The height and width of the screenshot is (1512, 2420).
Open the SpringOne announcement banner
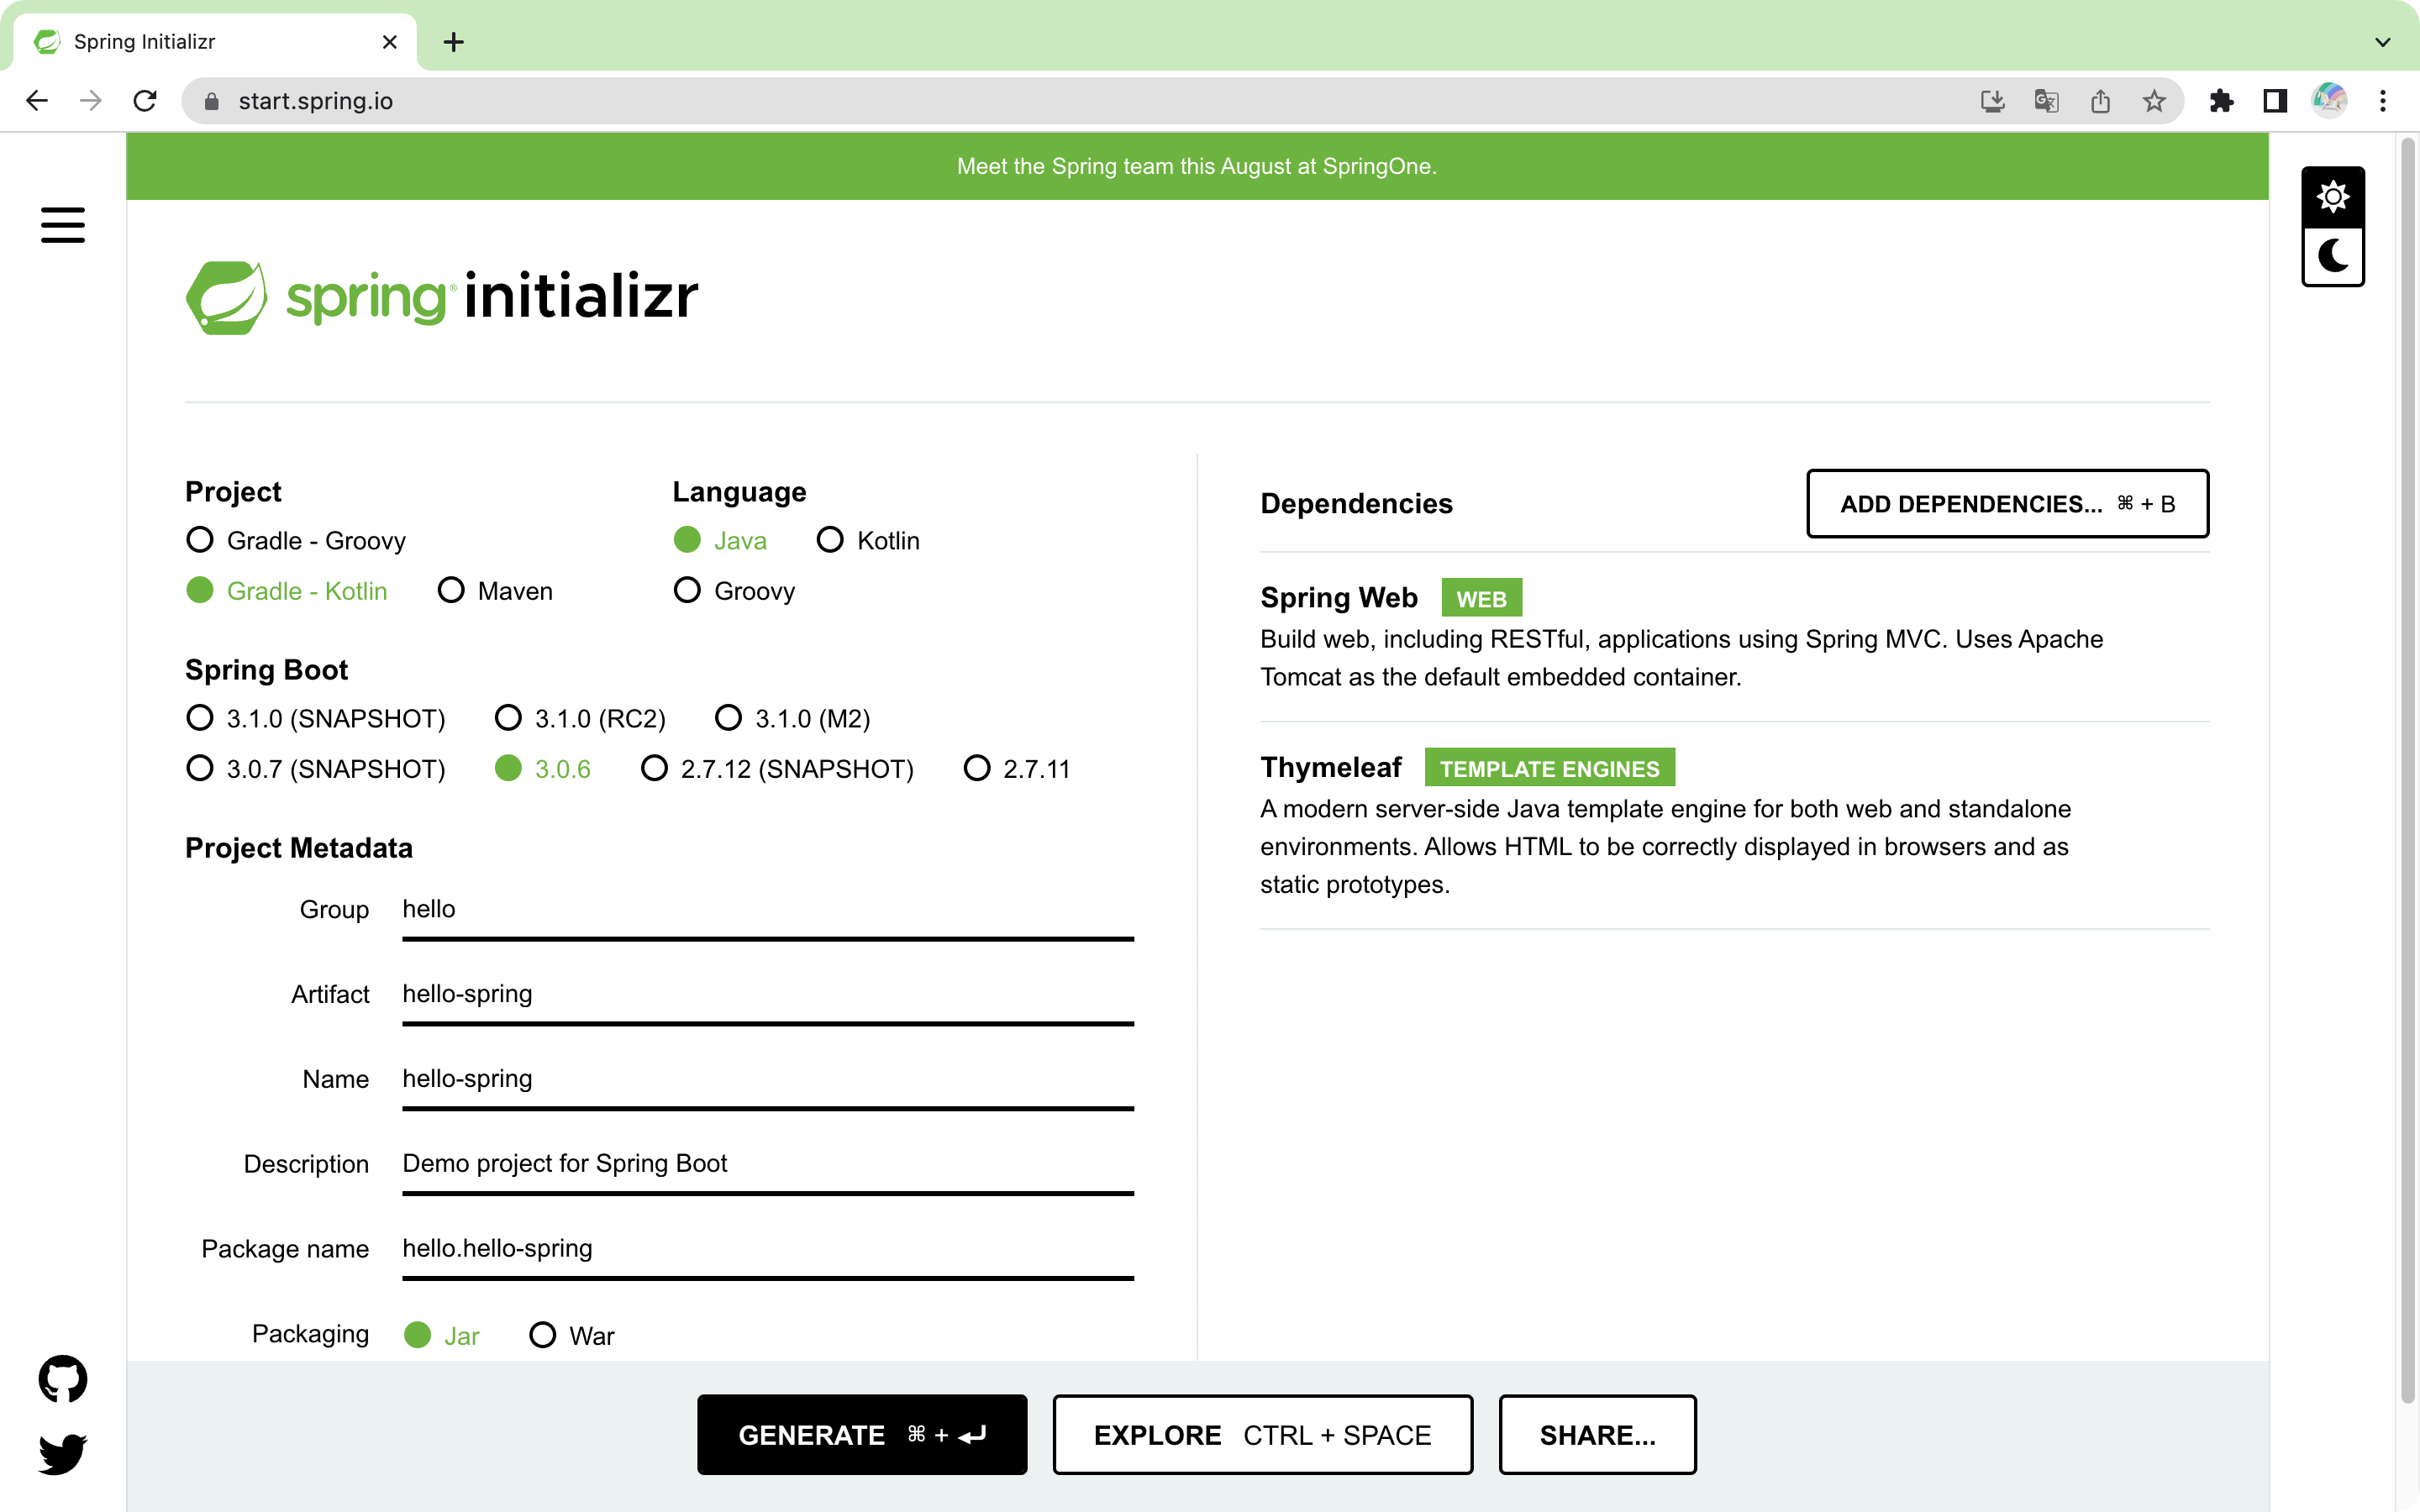(1197, 166)
